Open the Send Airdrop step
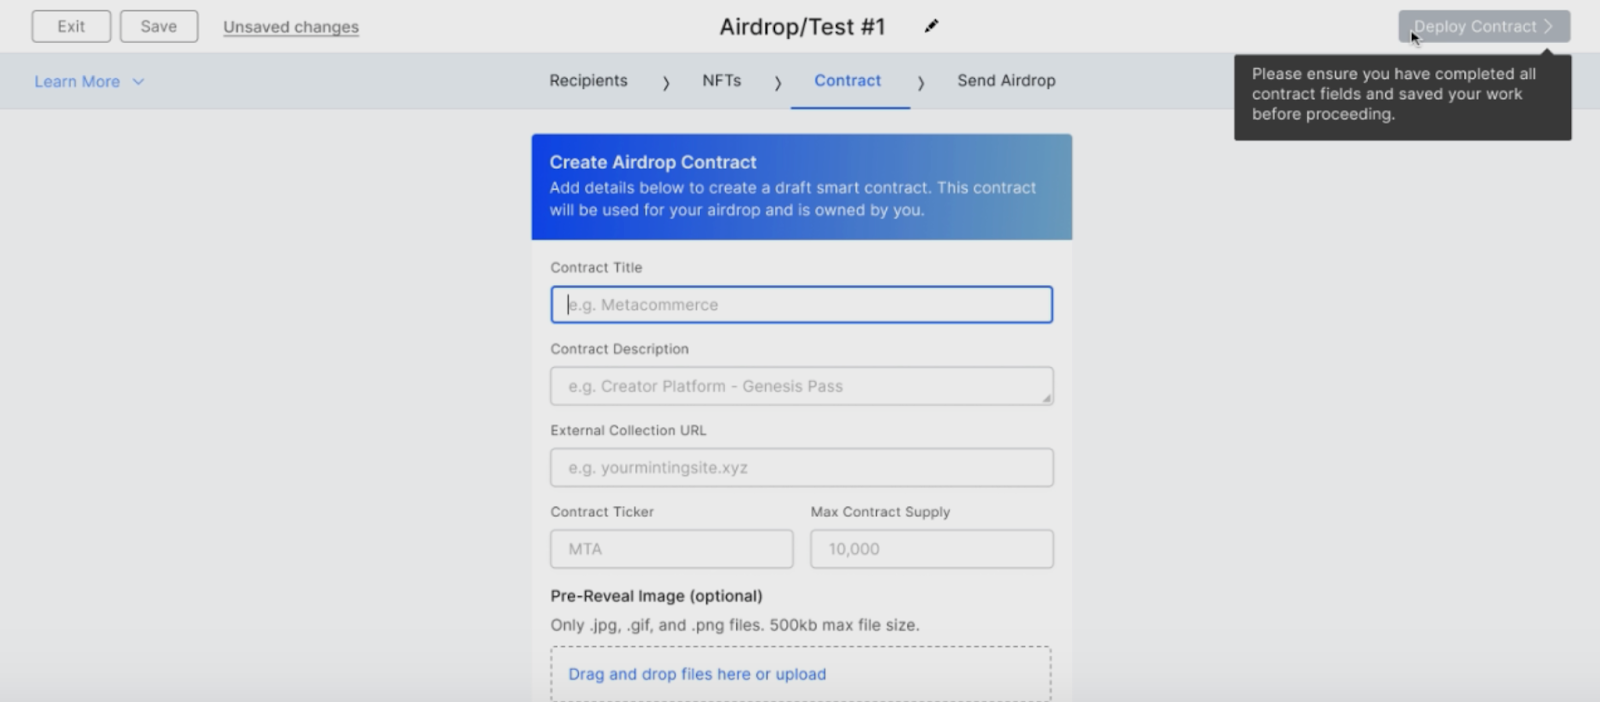Viewport: 1600px width, 702px height. 1006,81
